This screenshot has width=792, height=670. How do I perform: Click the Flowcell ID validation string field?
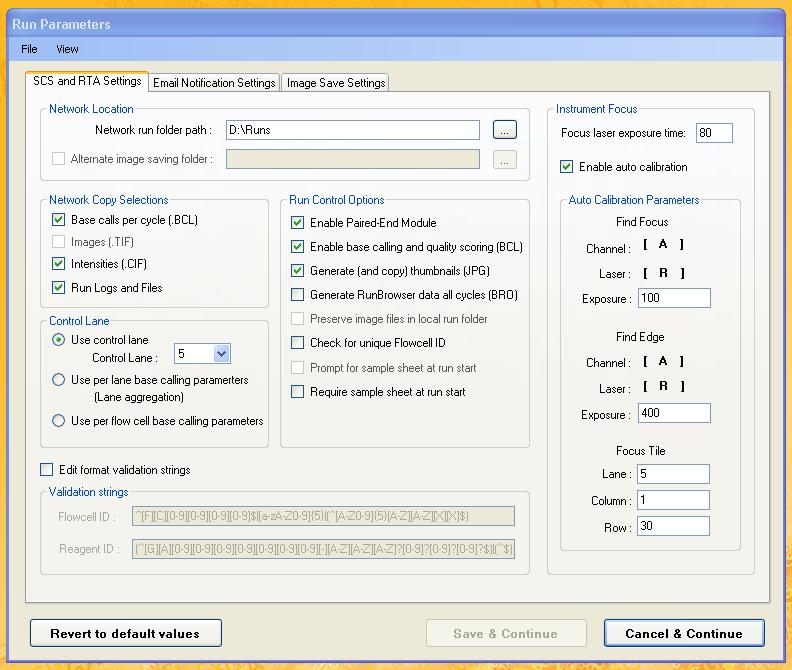point(323,516)
